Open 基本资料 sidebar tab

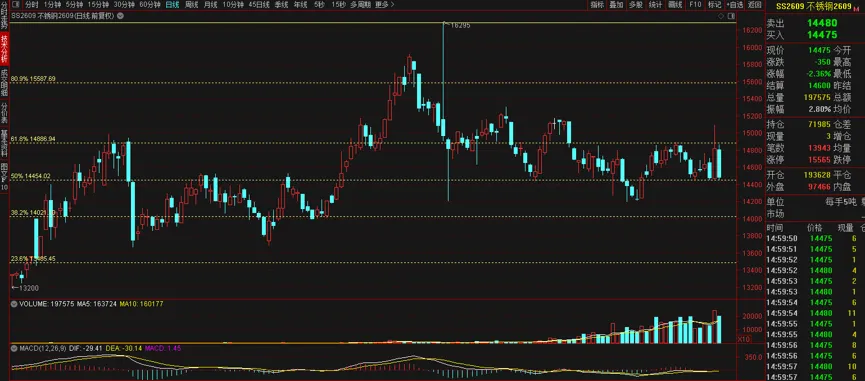pyautogui.click(x=4, y=142)
